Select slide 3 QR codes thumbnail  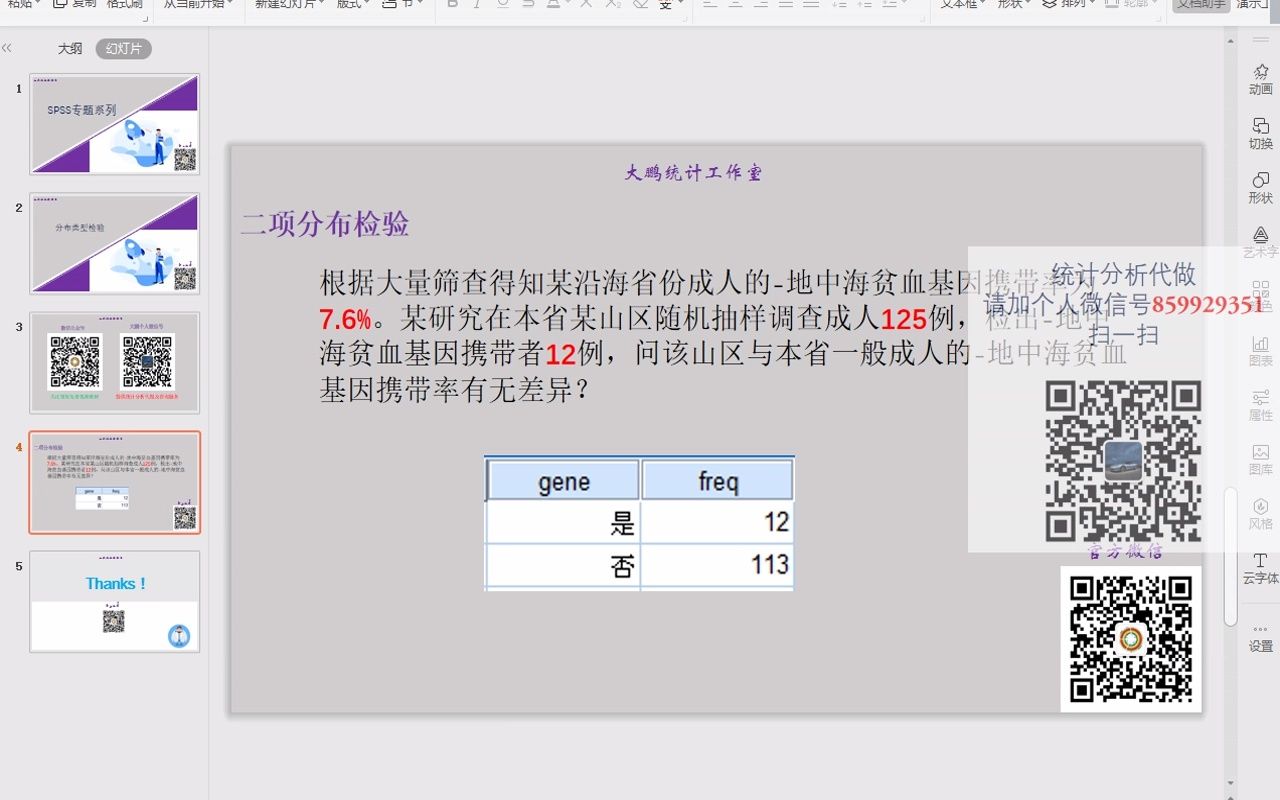pos(114,362)
